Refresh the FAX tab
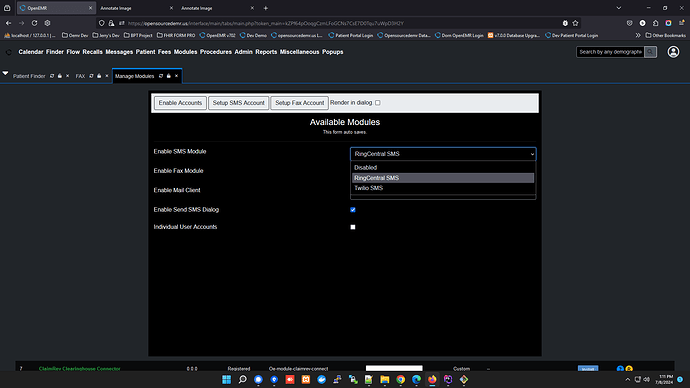690x388 pixels. coord(91,76)
